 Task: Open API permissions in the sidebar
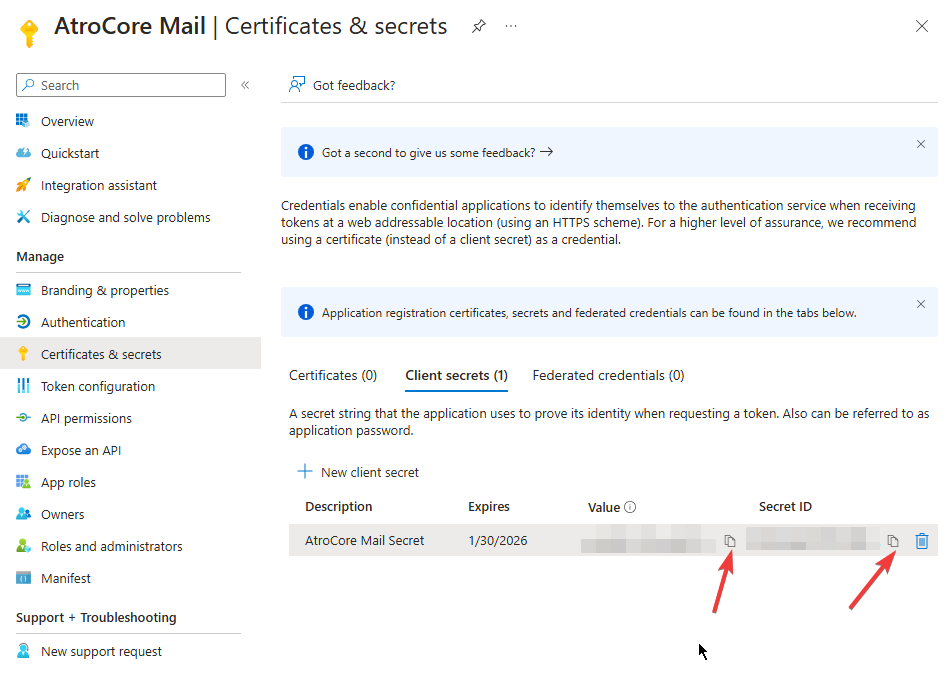(x=86, y=418)
